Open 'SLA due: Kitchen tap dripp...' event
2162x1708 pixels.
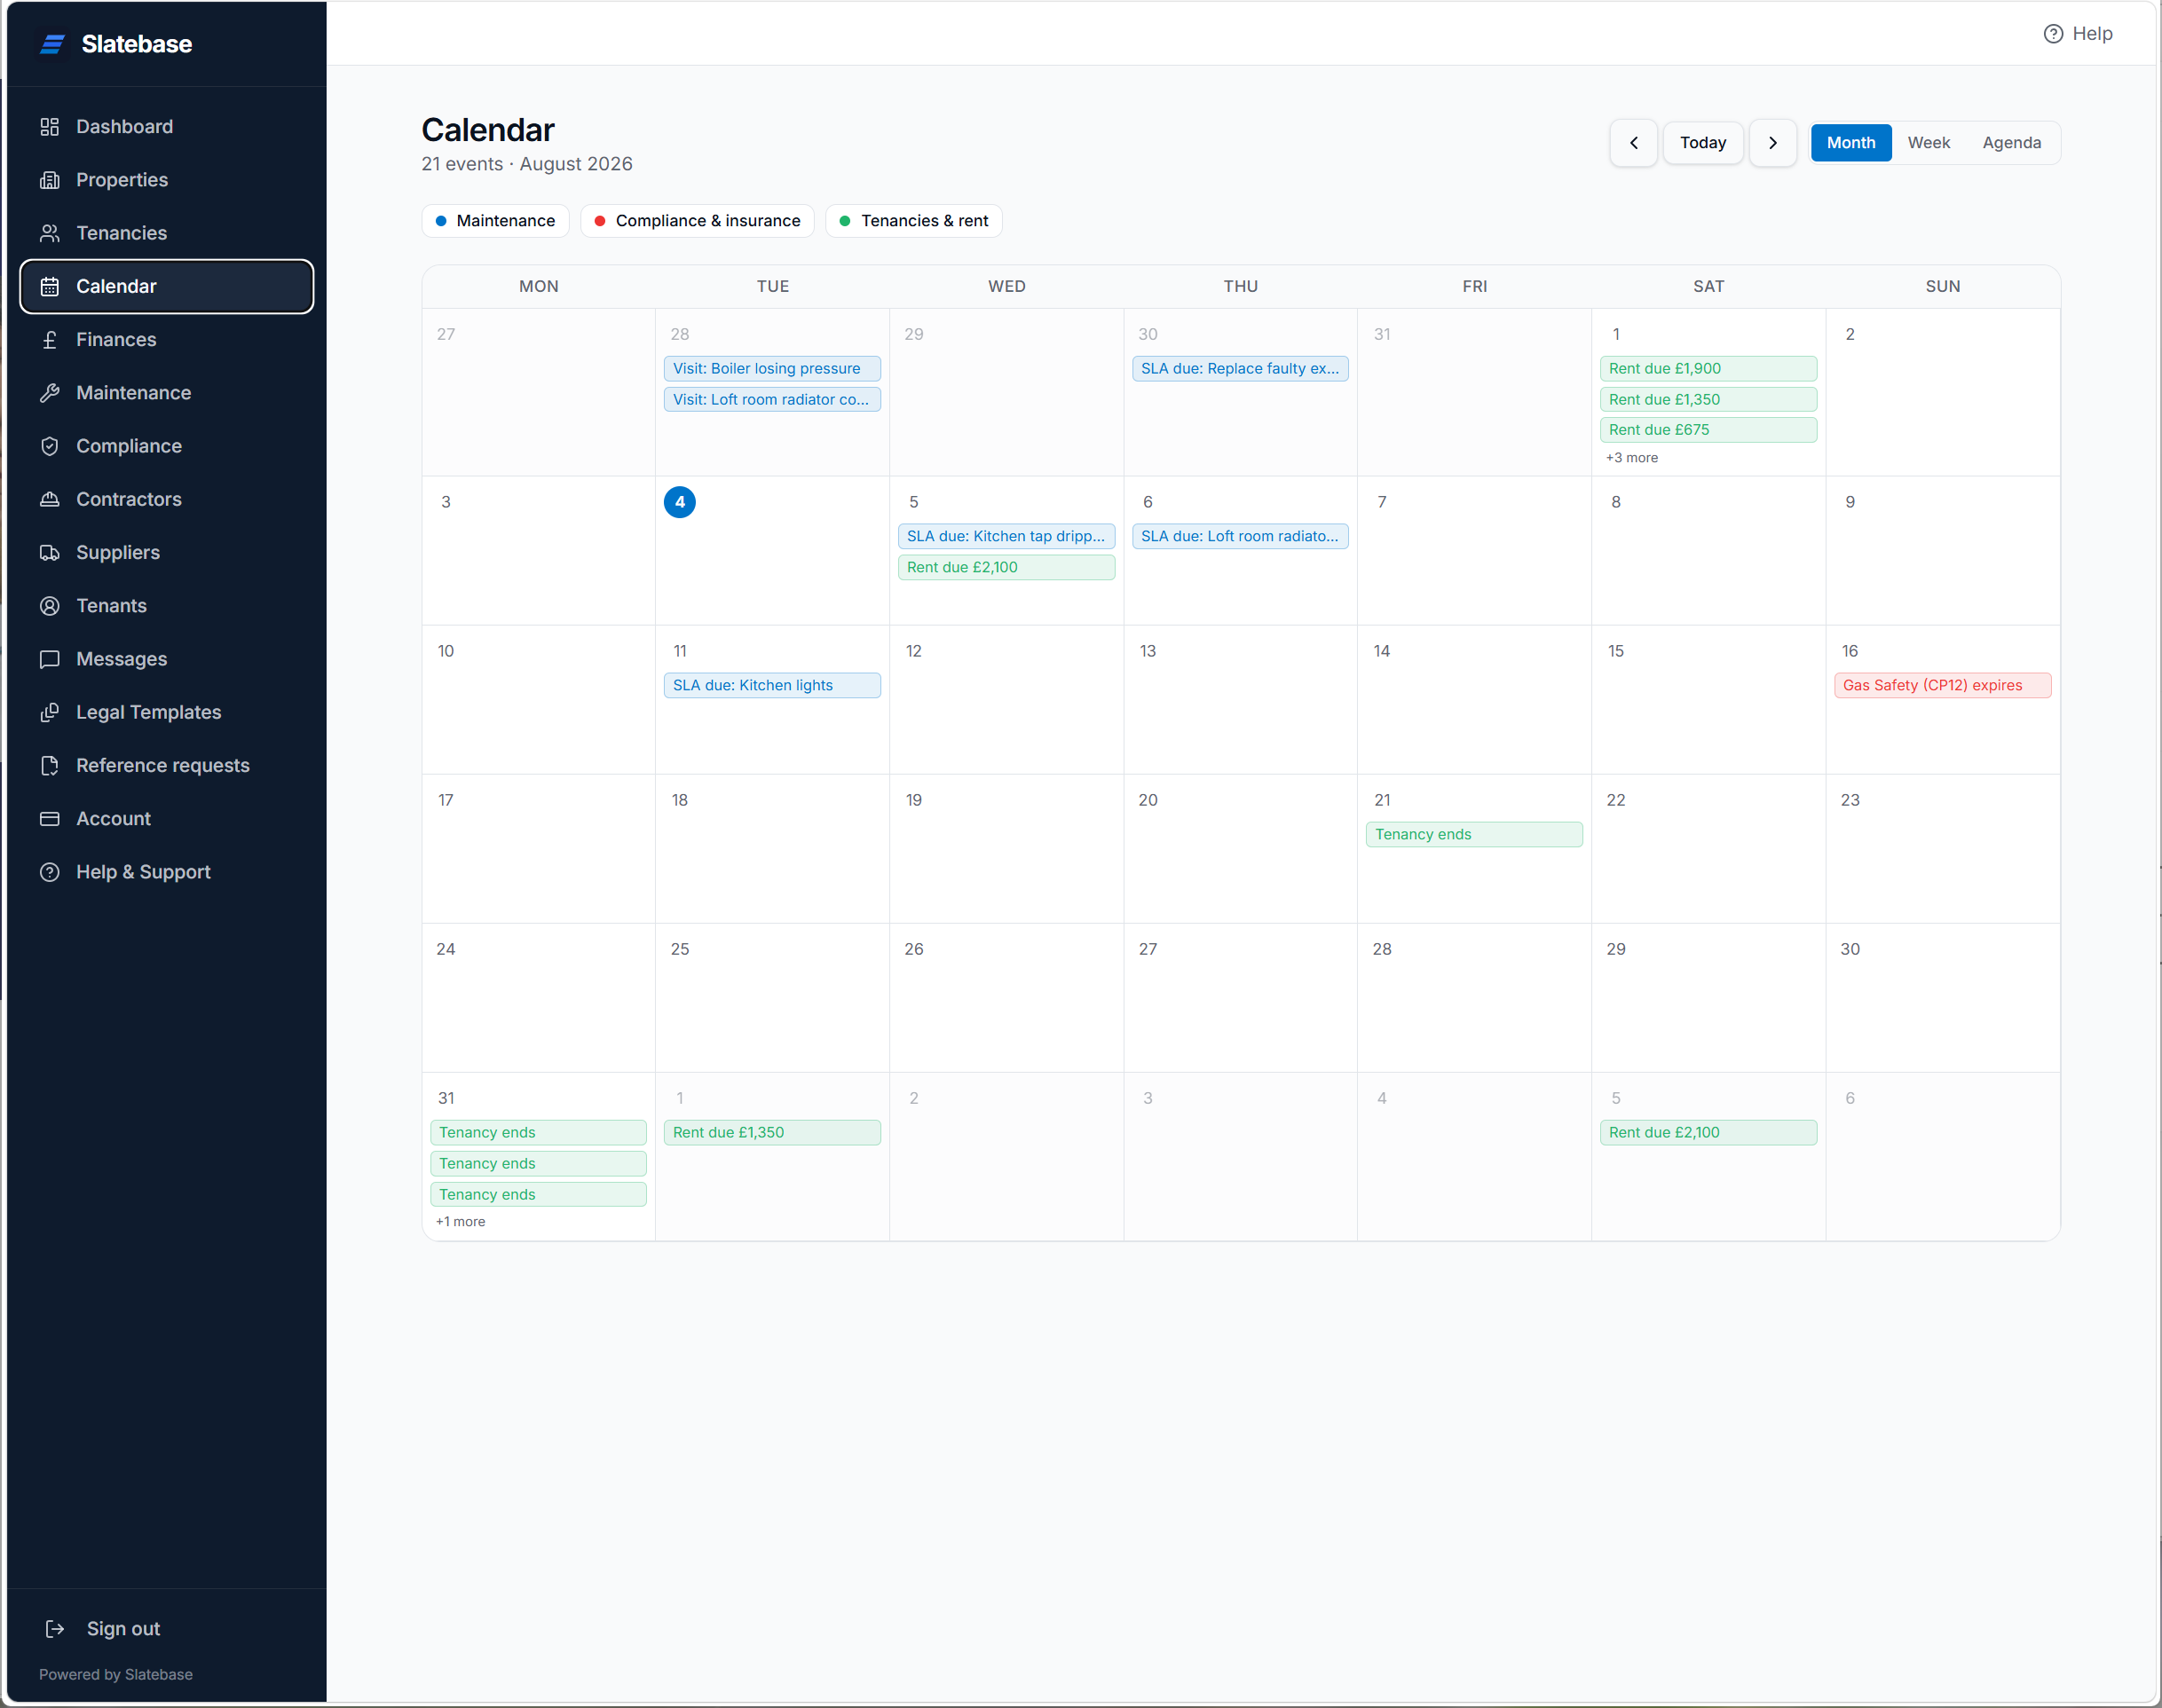[x=1006, y=537]
